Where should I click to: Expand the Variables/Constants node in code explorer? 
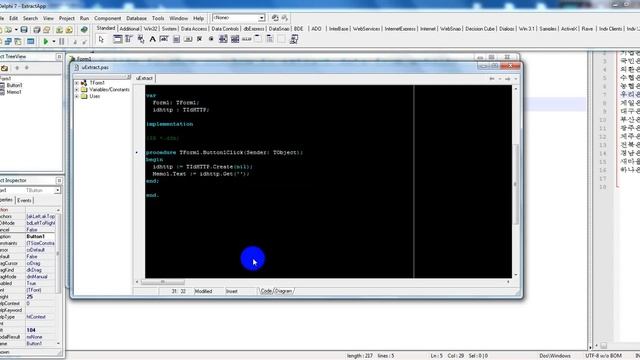77,89
